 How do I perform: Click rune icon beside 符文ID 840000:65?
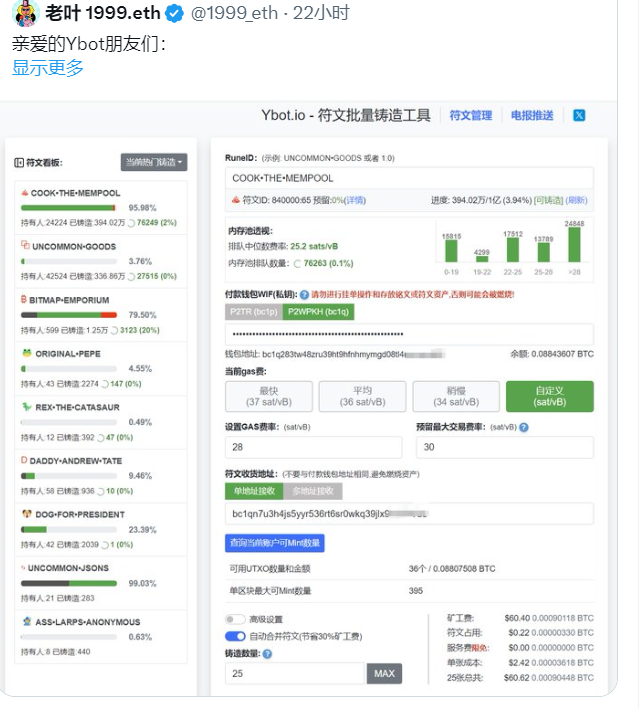[236, 200]
